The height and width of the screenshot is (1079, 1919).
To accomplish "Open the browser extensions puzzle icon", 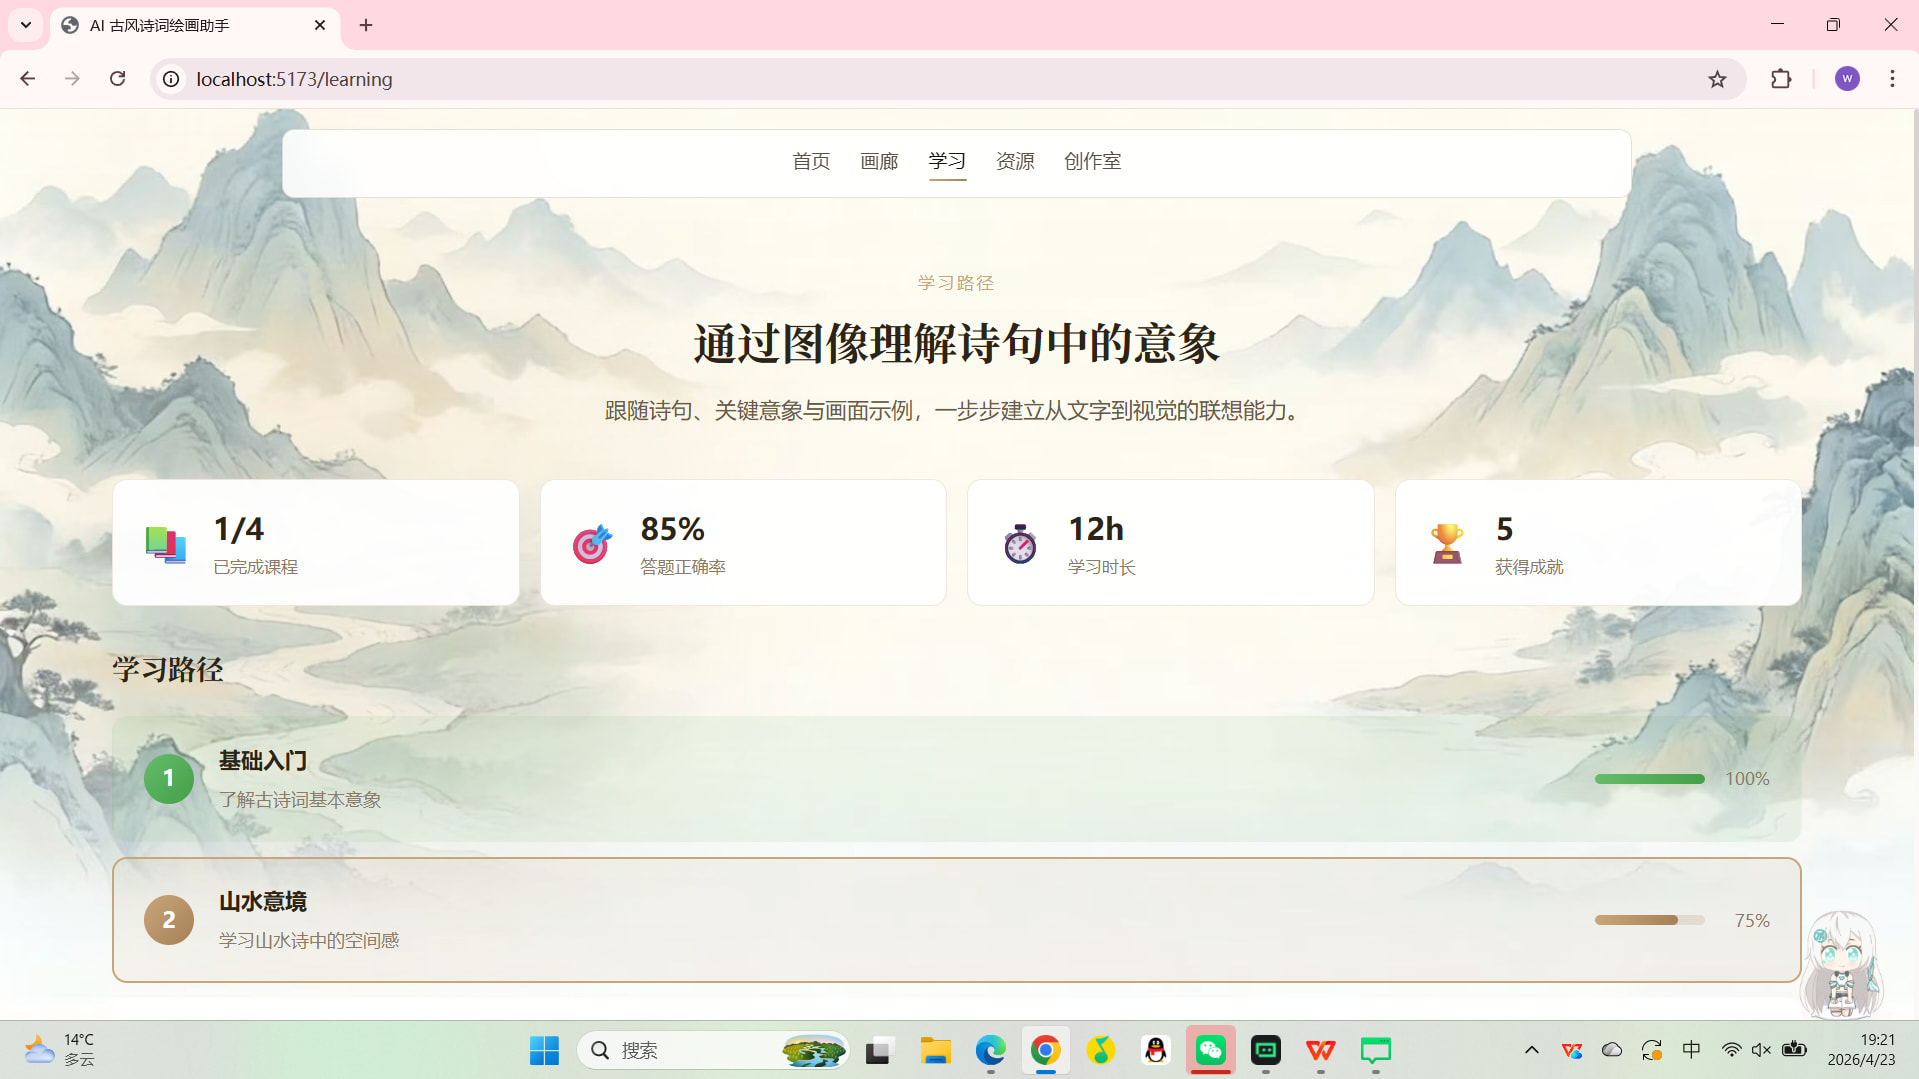I will pyautogui.click(x=1781, y=79).
